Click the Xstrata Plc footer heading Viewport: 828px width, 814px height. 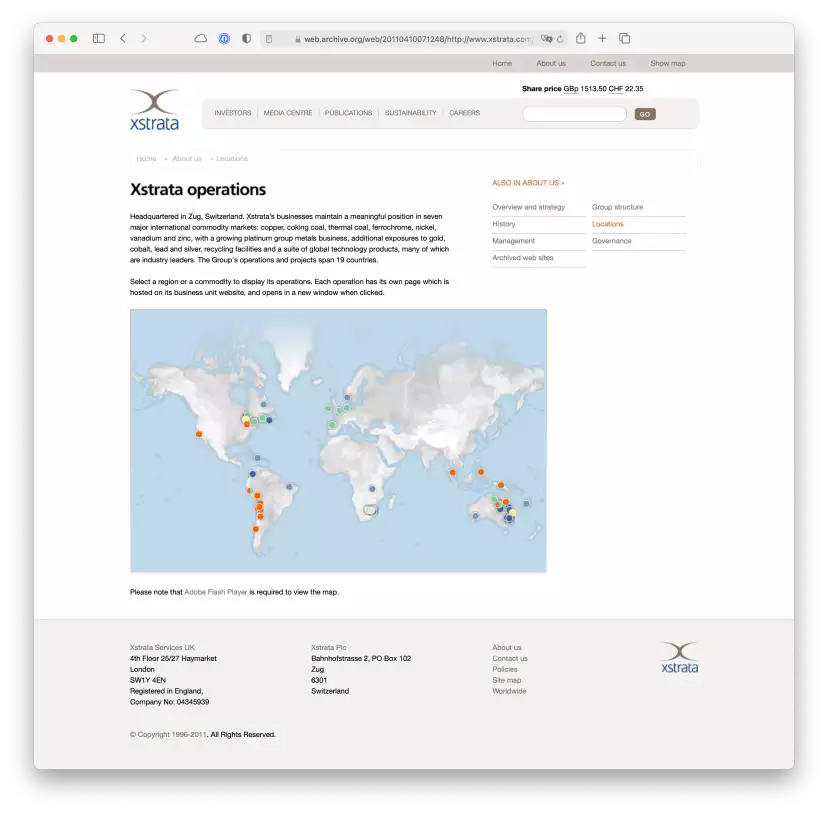tap(328, 648)
